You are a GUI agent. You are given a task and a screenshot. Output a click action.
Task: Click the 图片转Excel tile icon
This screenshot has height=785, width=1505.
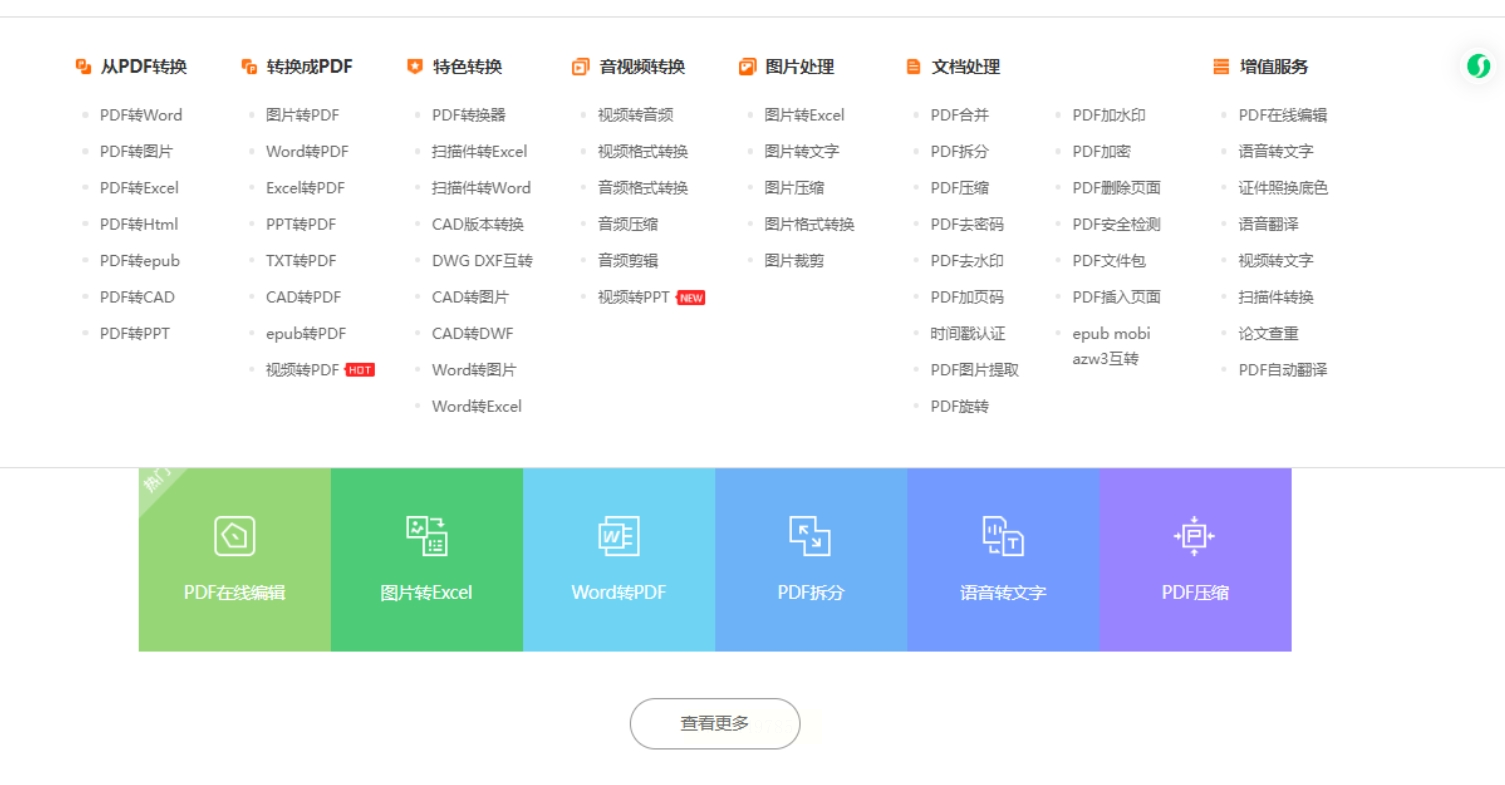coord(426,536)
